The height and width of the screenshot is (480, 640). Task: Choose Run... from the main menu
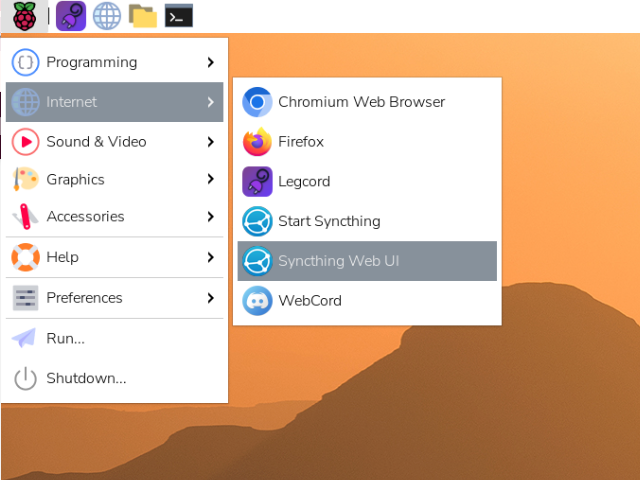point(65,338)
